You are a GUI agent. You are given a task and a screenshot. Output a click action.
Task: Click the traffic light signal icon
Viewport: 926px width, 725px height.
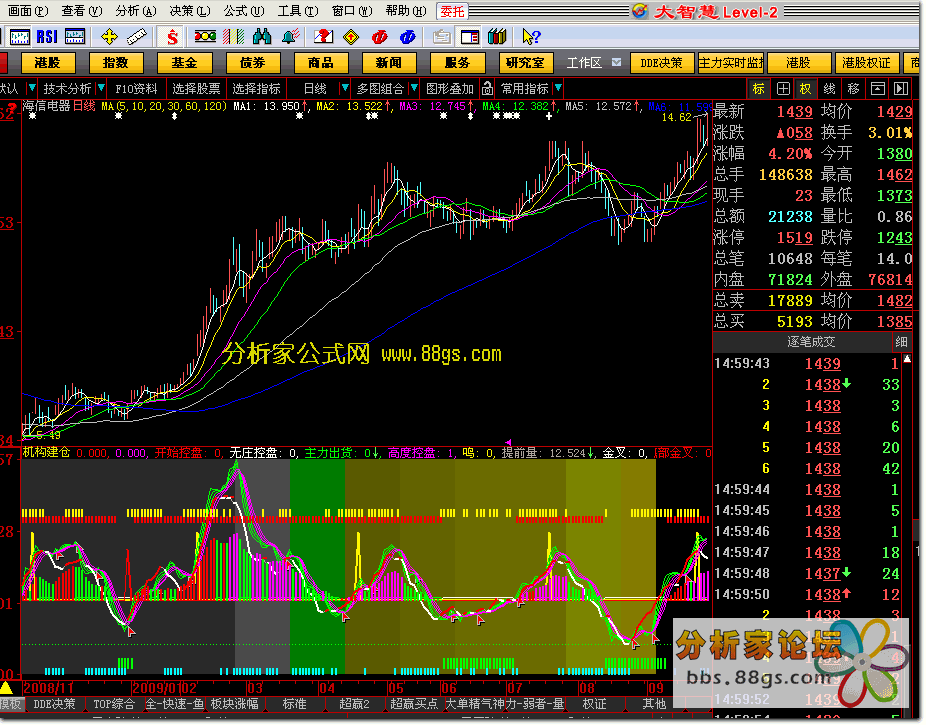click(205, 37)
